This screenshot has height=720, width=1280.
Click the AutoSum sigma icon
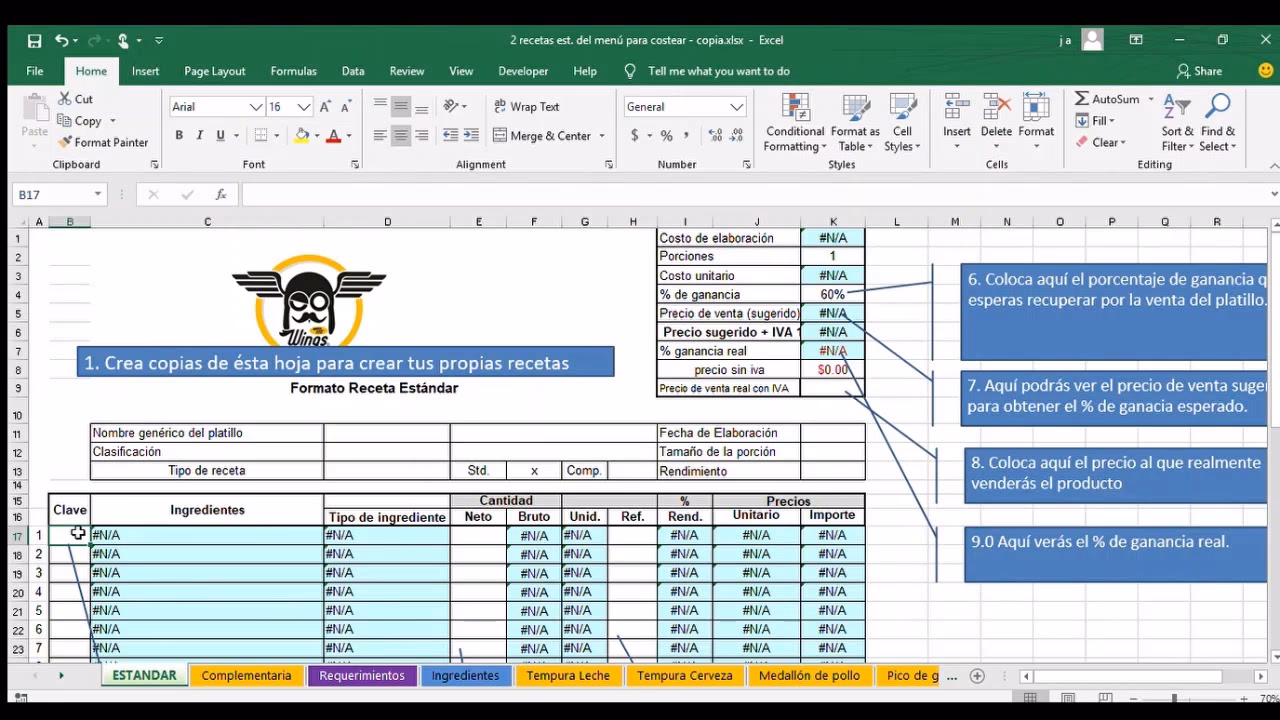1082,99
